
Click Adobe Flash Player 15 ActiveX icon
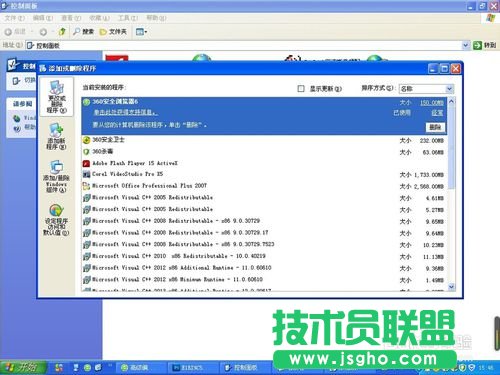[86, 163]
